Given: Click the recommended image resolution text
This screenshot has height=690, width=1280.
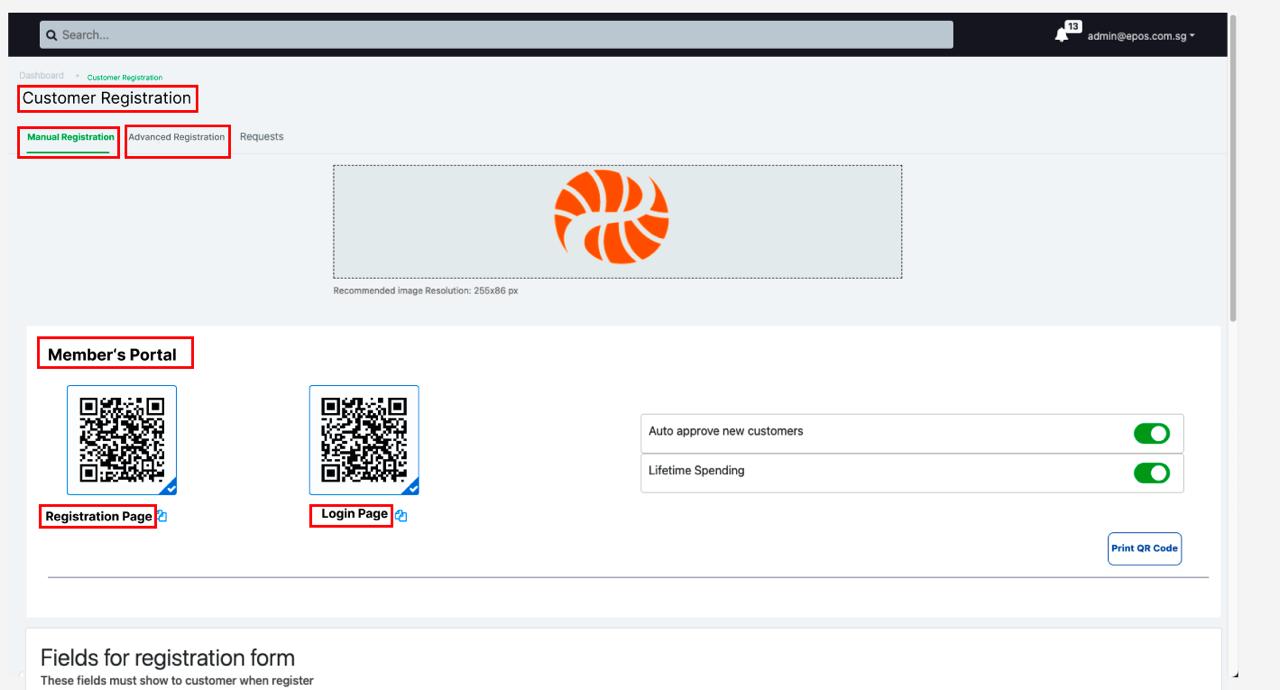Looking at the screenshot, I should [x=426, y=291].
